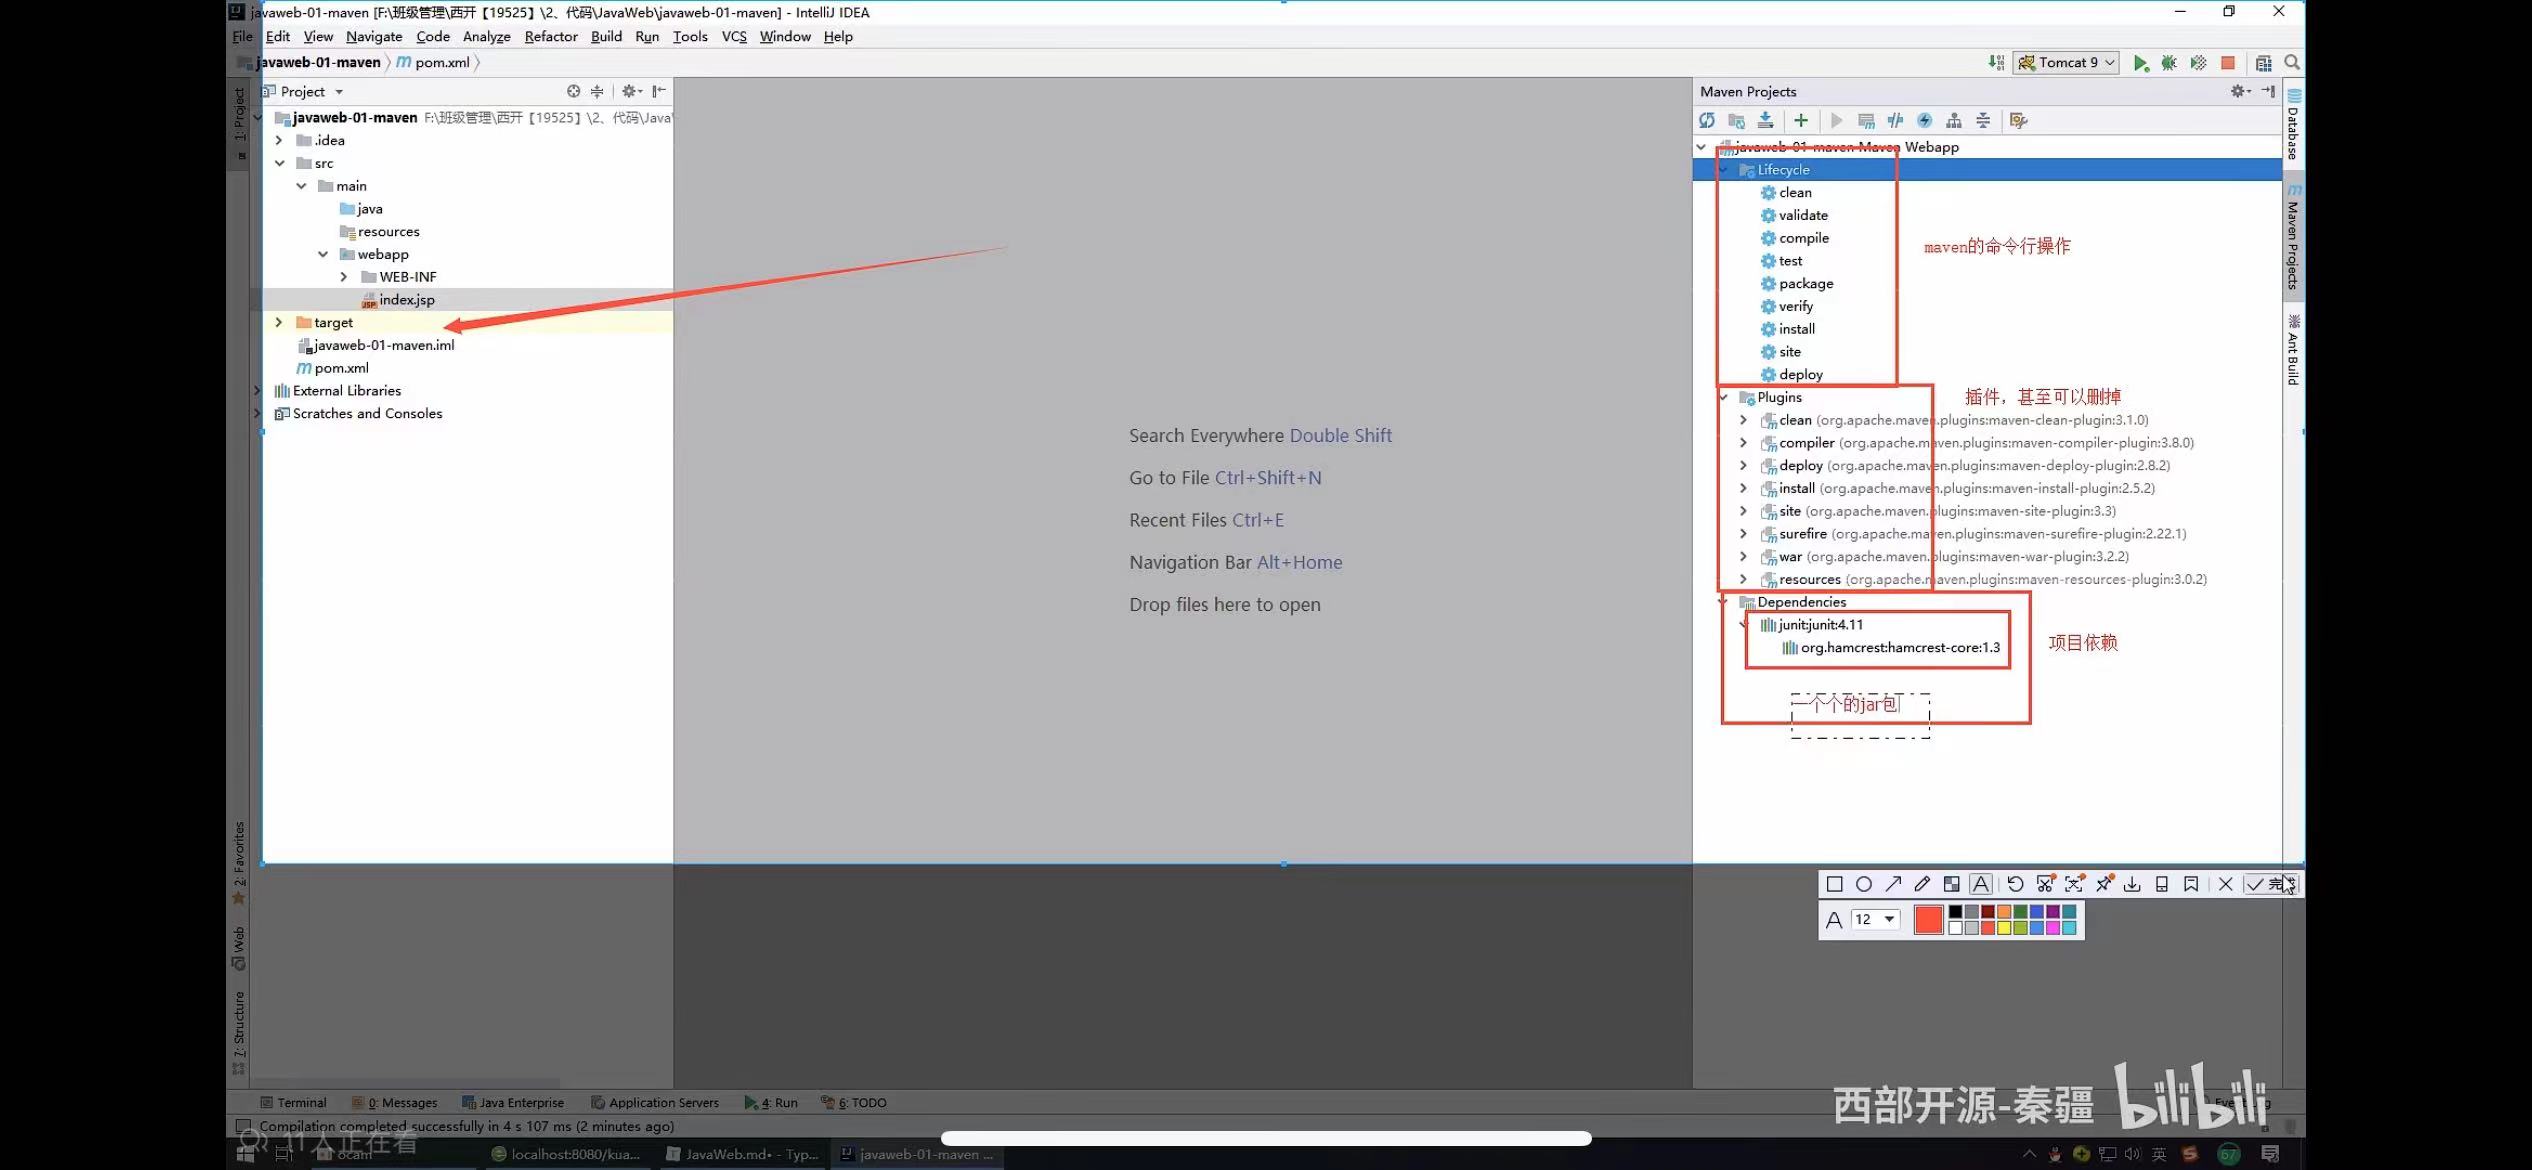Toggle offline mode in Maven Projects panel
2532x1170 pixels.
coord(1922,120)
